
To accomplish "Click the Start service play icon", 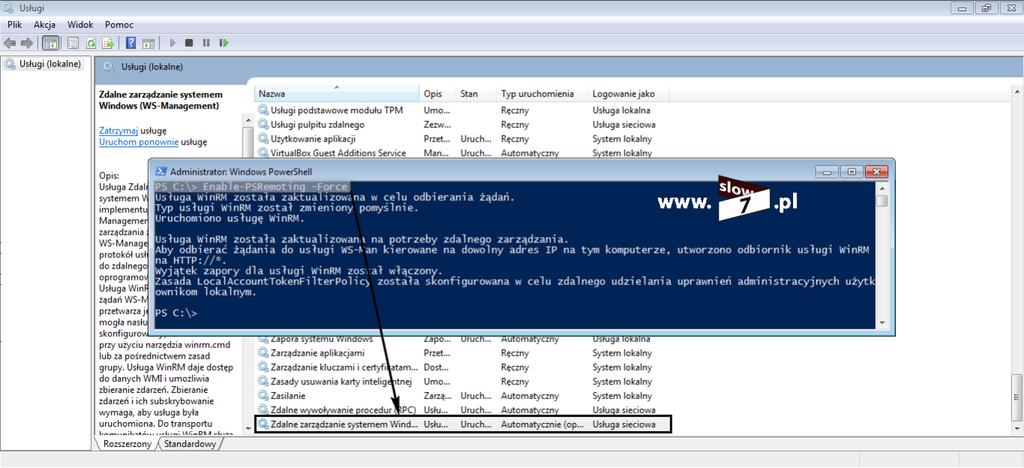I will point(172,43).
